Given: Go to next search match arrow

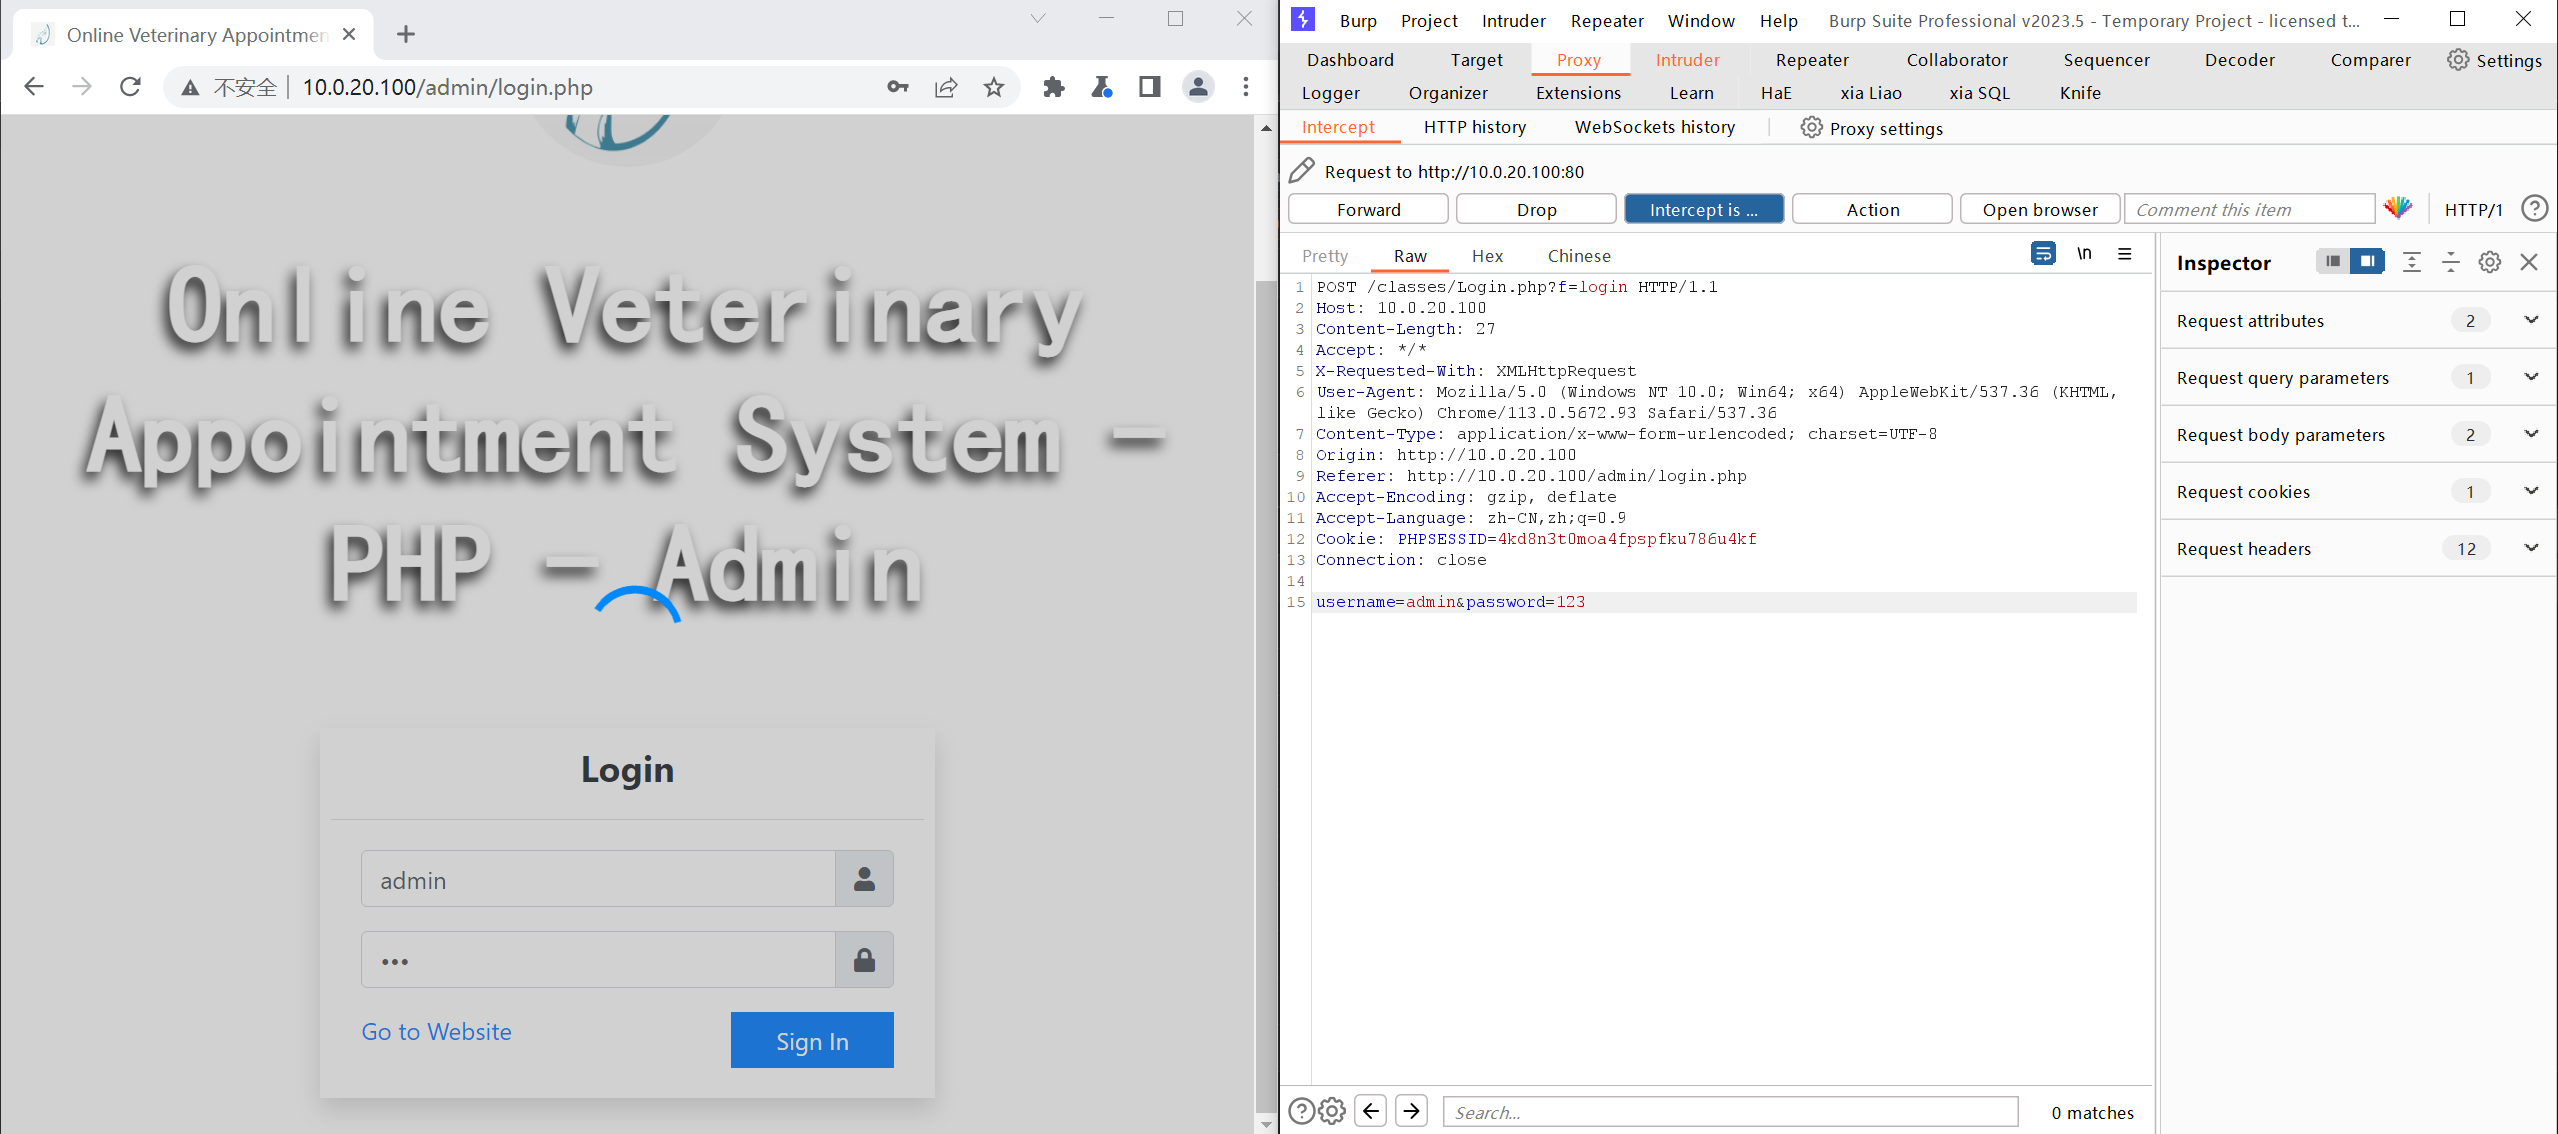Looking at the screenshot, I should pos(1411,1110).
